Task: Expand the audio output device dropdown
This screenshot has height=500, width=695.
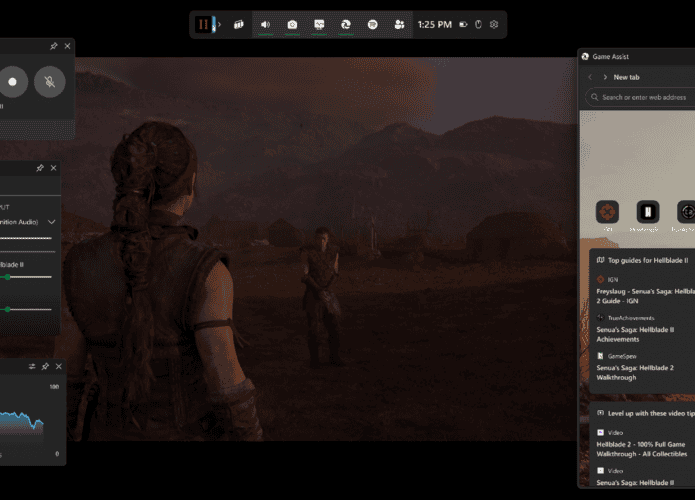Action: (x=51, y=222)
